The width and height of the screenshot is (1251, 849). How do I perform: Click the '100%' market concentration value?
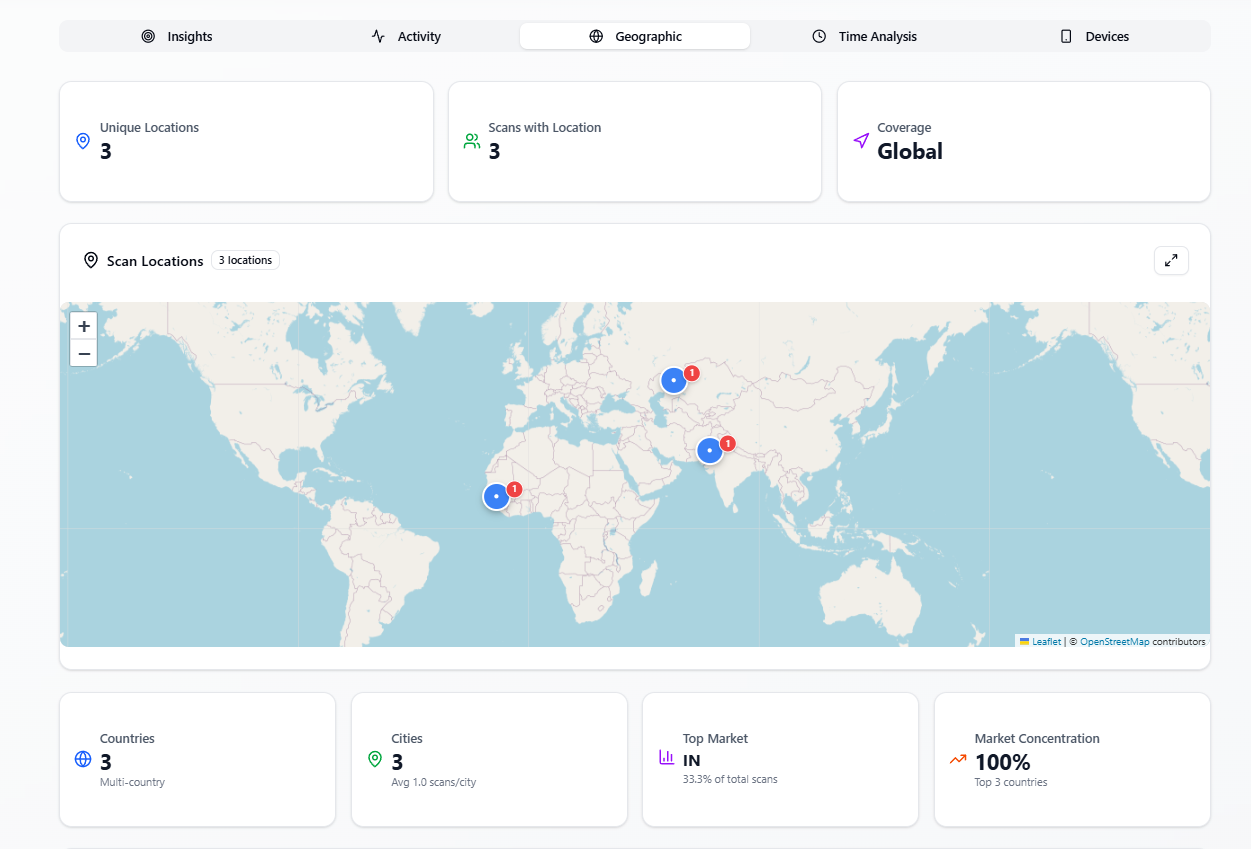(1002, 762)
